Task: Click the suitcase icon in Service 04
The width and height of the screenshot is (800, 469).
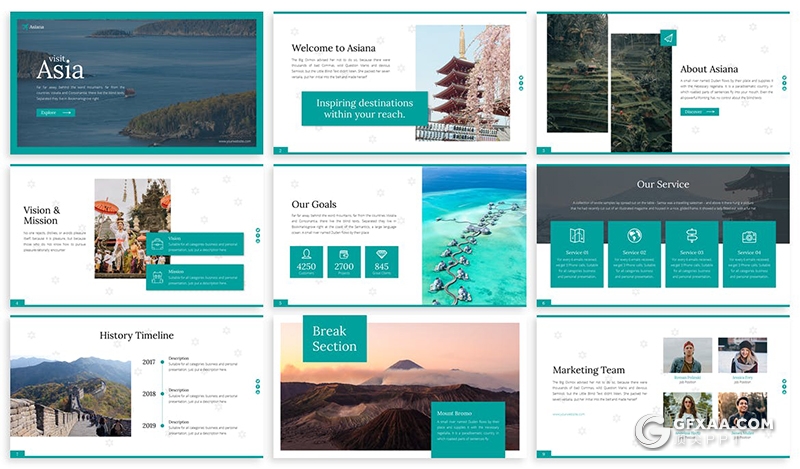Action: pos(749,236)
